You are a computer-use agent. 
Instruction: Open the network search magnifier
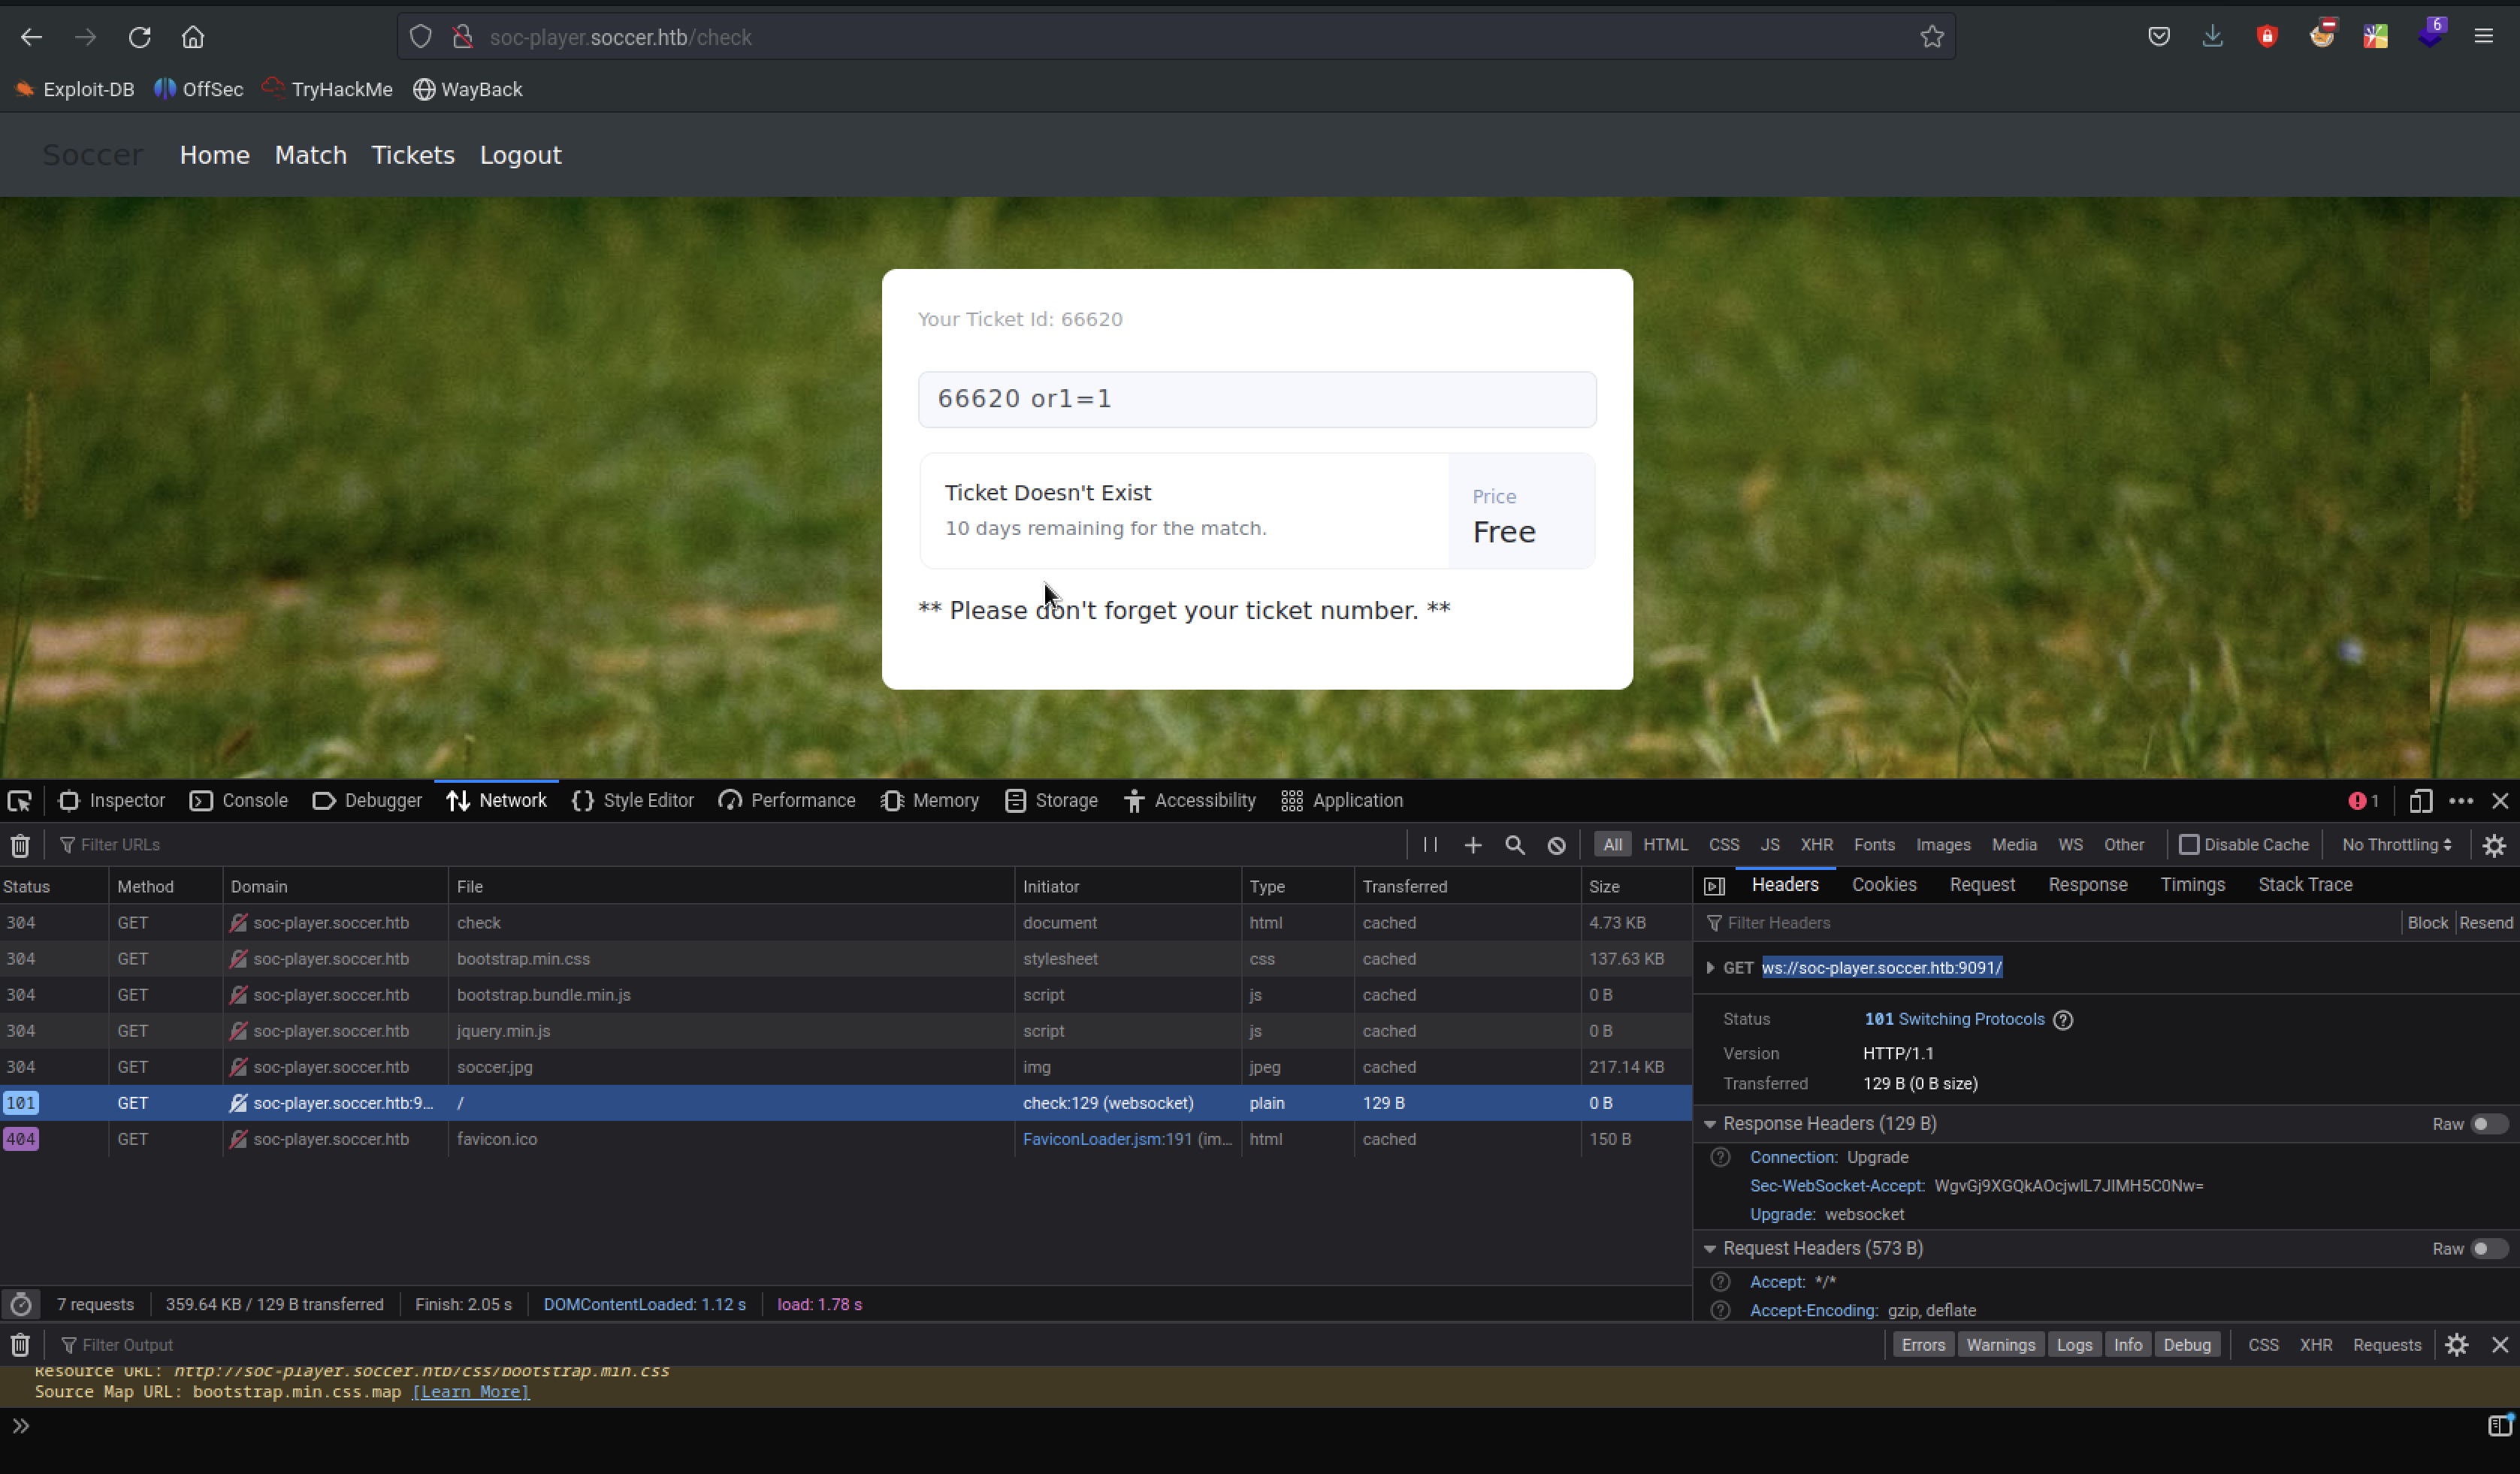pos(1515,845)
